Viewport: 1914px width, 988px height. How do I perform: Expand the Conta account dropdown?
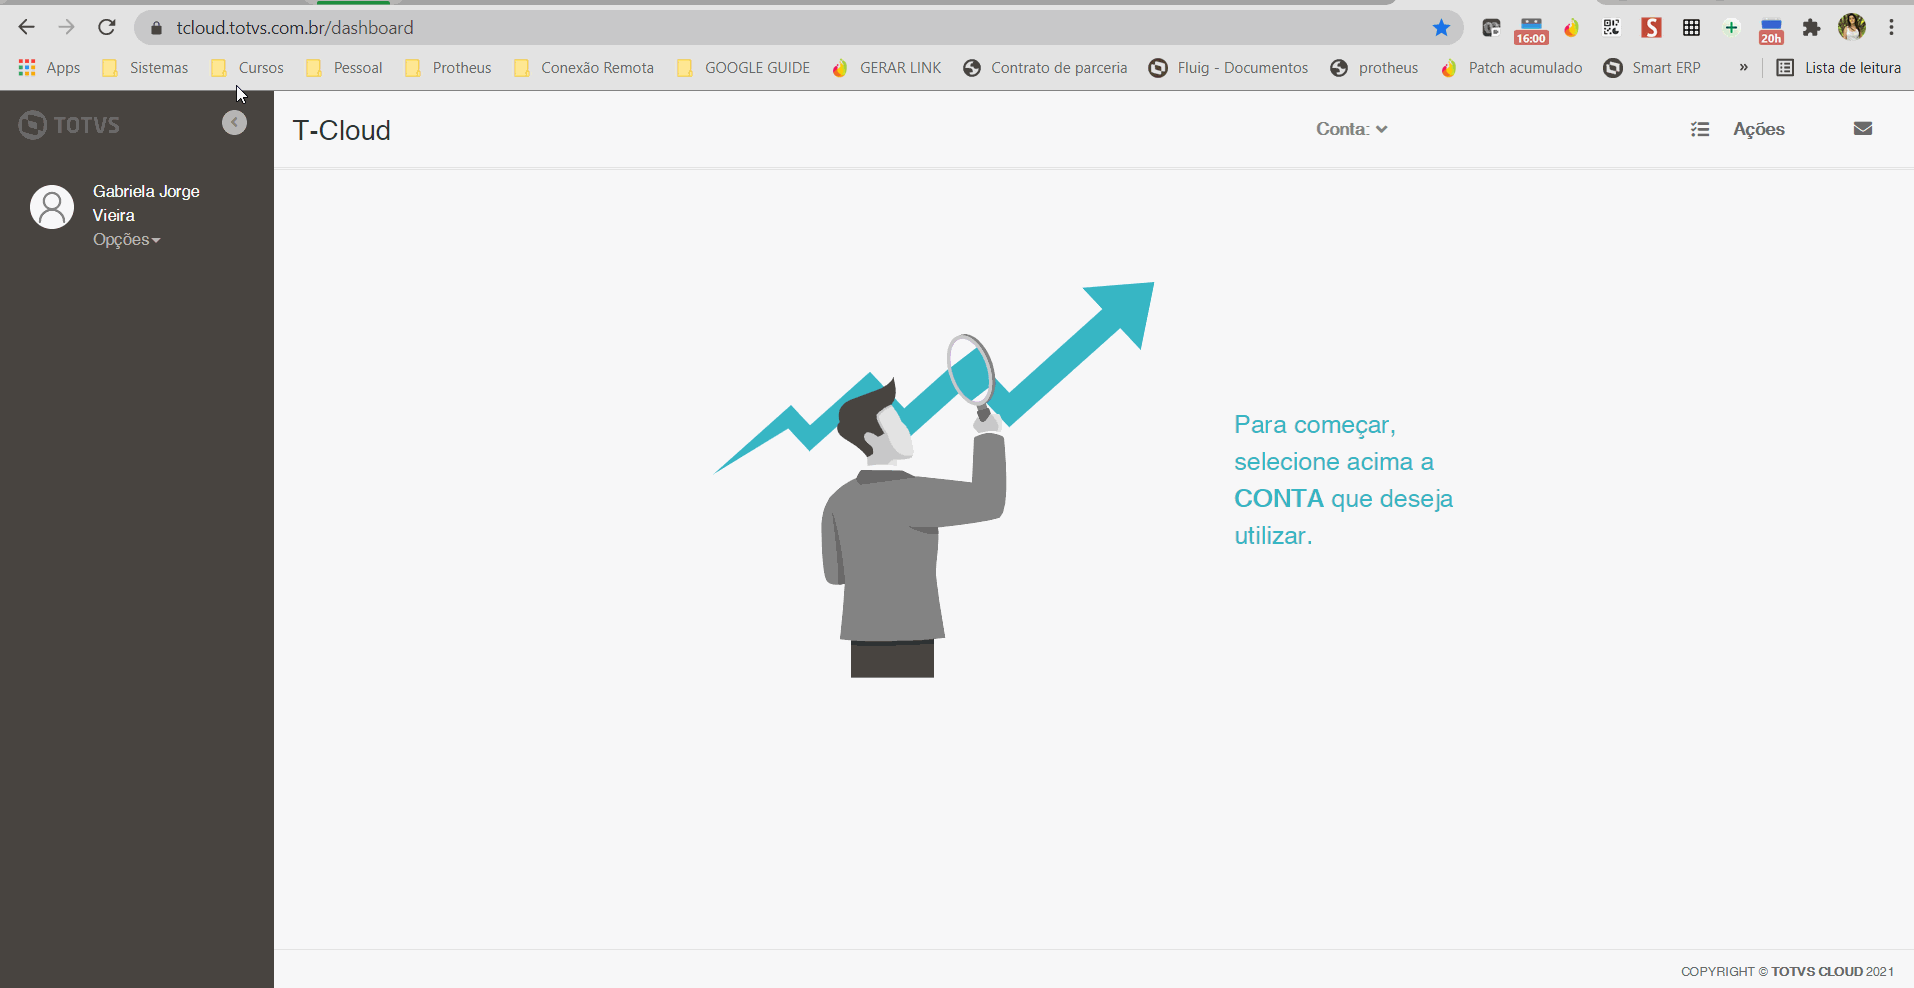[1351, 129]
